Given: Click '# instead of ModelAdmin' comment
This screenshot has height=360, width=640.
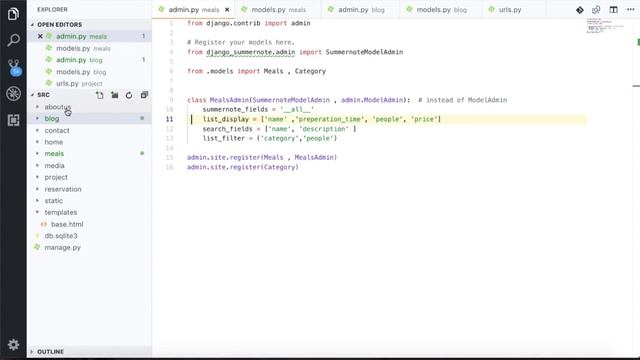Looking at the screenshot, I should point(462,100).
